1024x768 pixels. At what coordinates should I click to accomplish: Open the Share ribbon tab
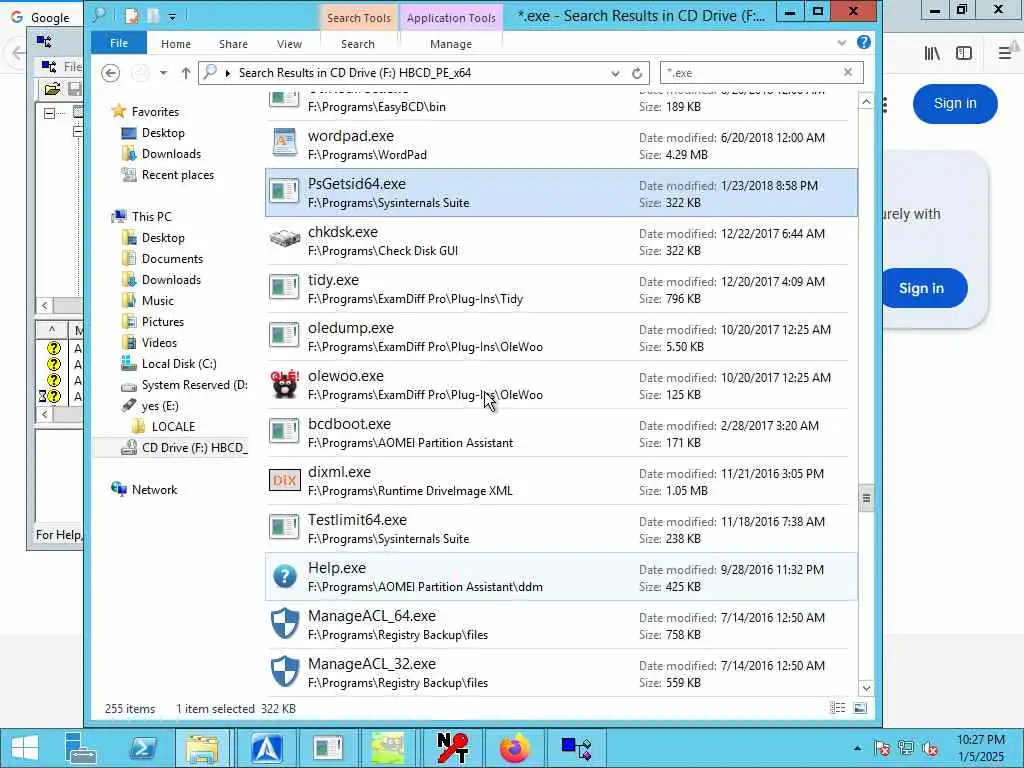coord(233,44)
